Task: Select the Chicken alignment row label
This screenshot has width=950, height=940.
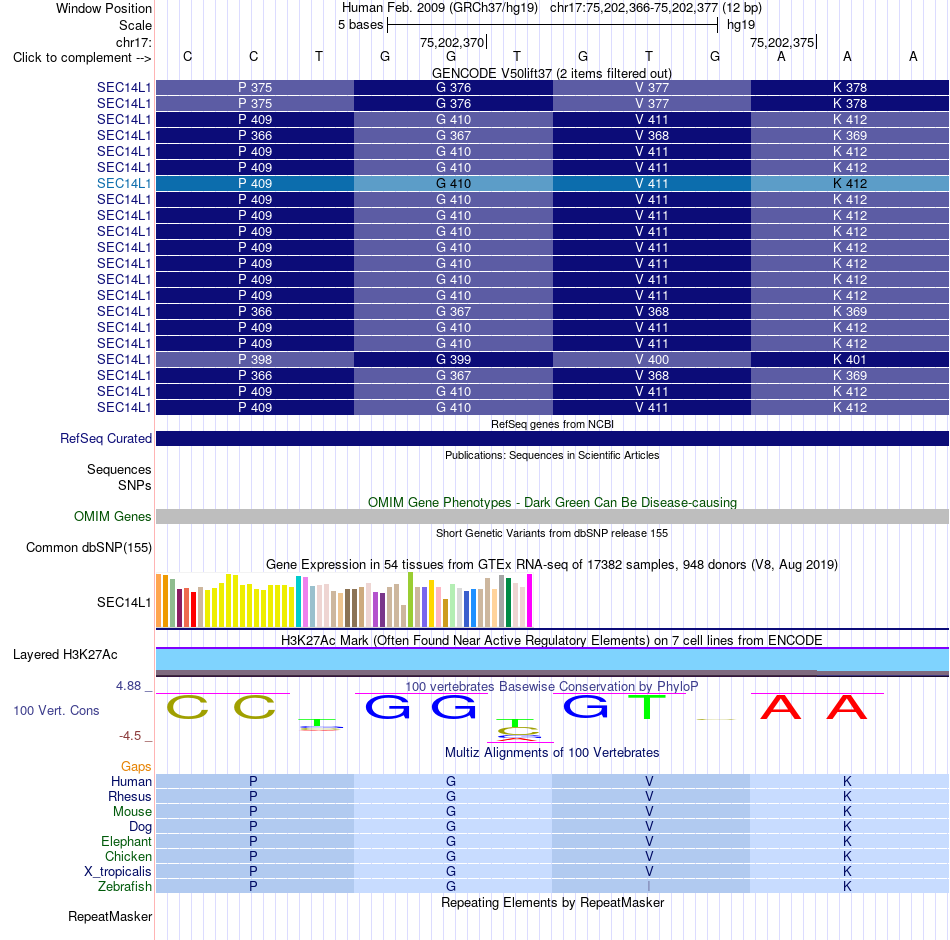Action: point(128,856)
